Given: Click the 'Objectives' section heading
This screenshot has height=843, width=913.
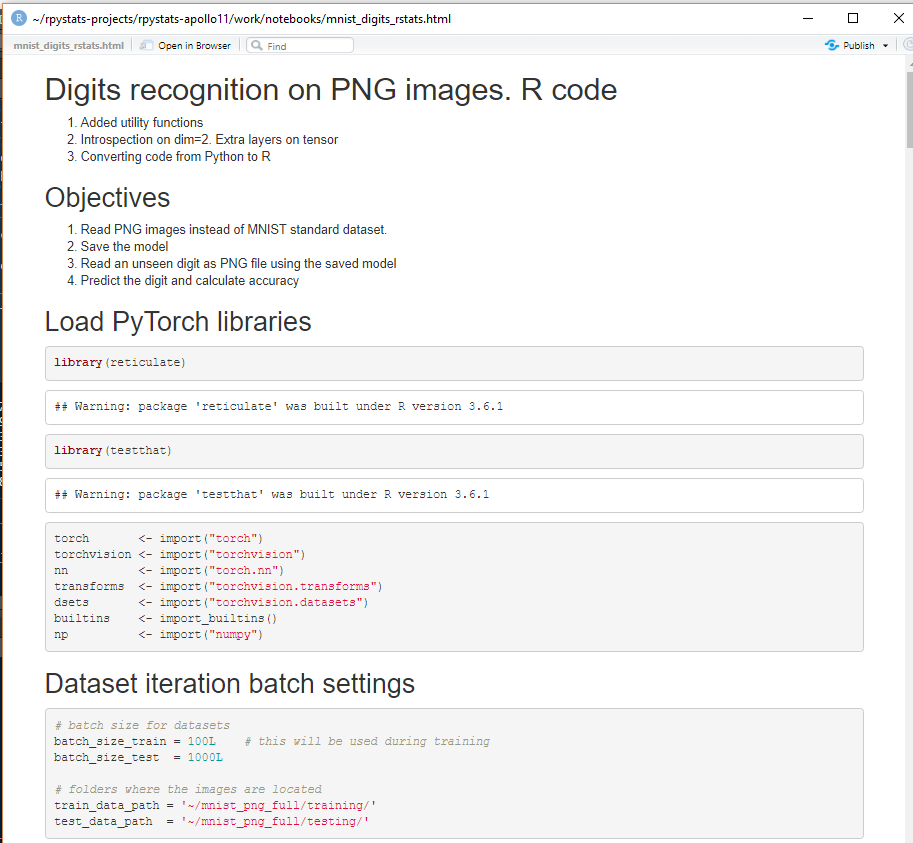Looking at the screenshot, I should (x=107, y=198).
